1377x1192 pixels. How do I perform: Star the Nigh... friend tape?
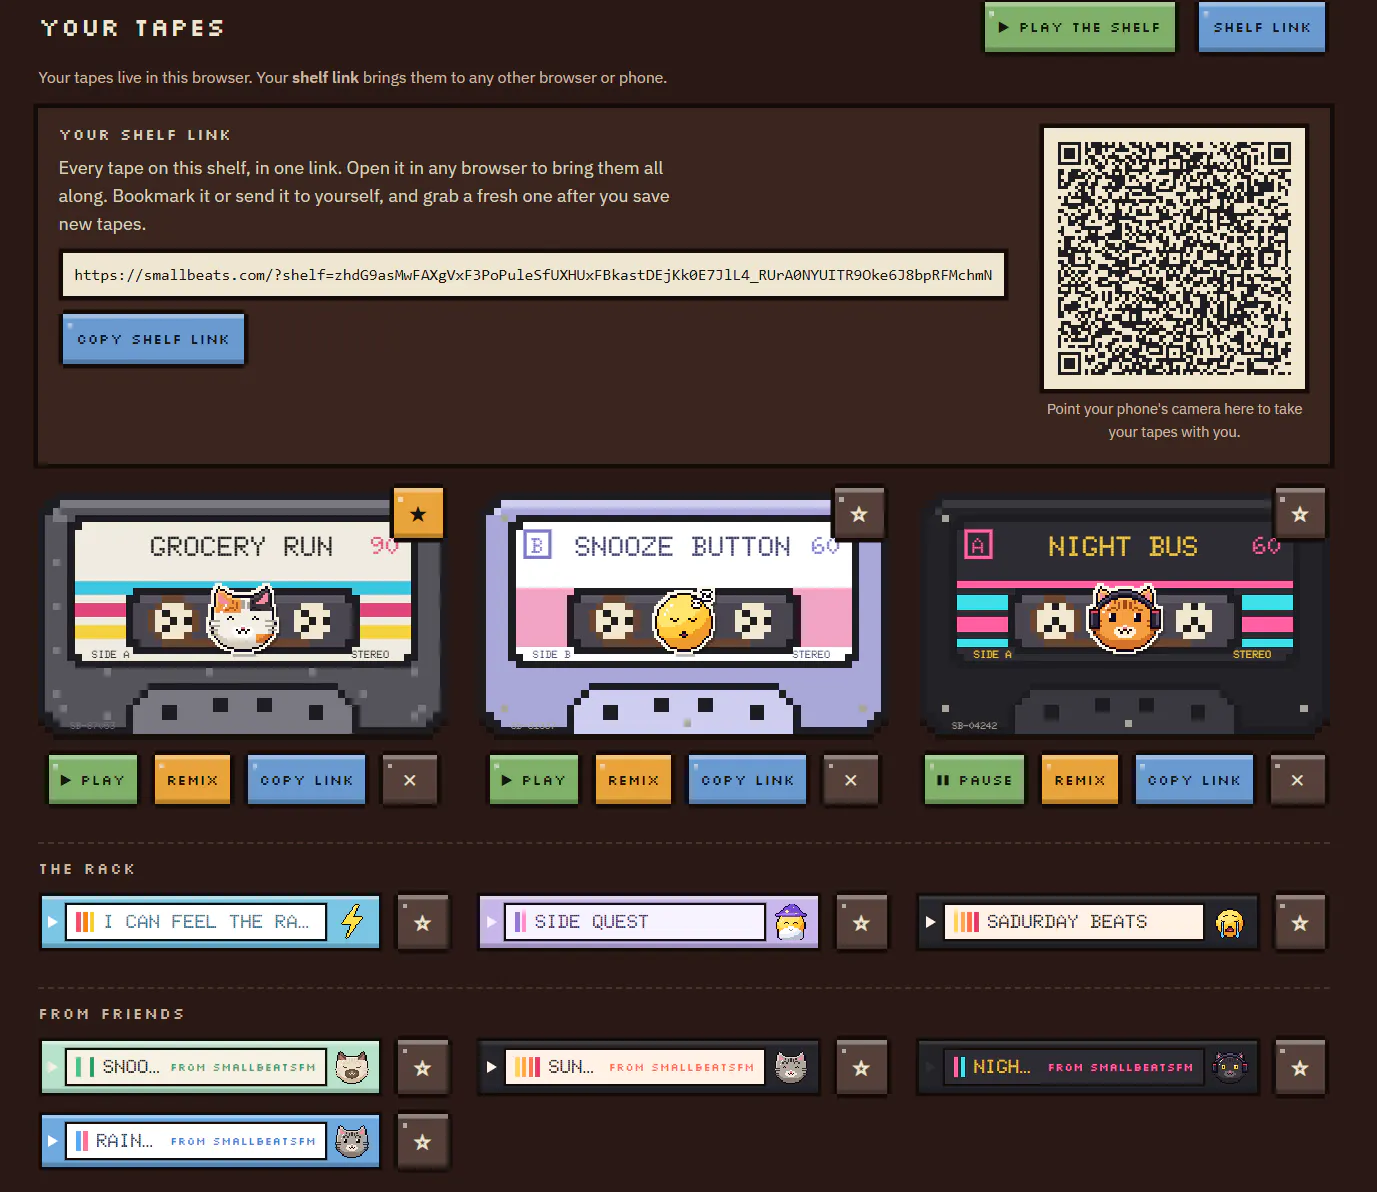pyautogui.click(x=1300, y=1068)
